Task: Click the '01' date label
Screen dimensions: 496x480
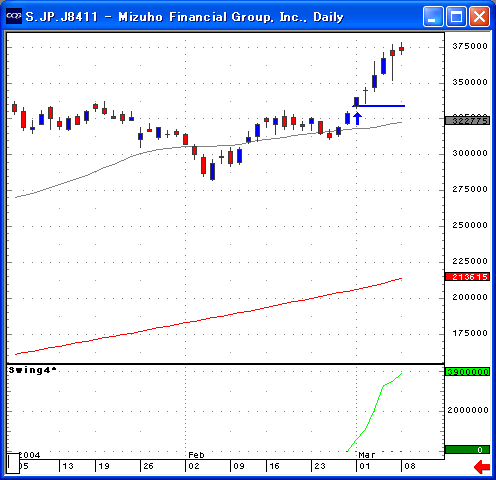Action: pyautogui.click(x=365, y=466)
